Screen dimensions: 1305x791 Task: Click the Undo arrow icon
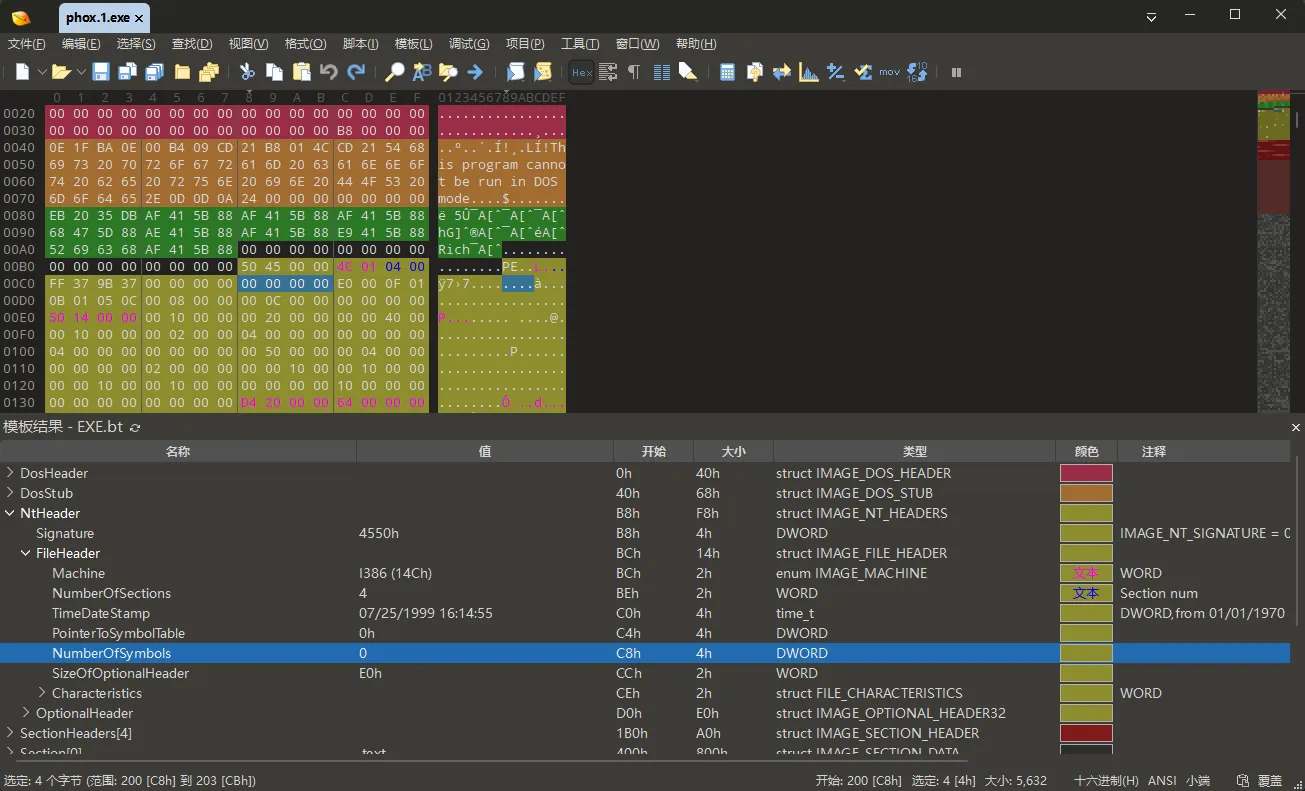coord(329,72)
